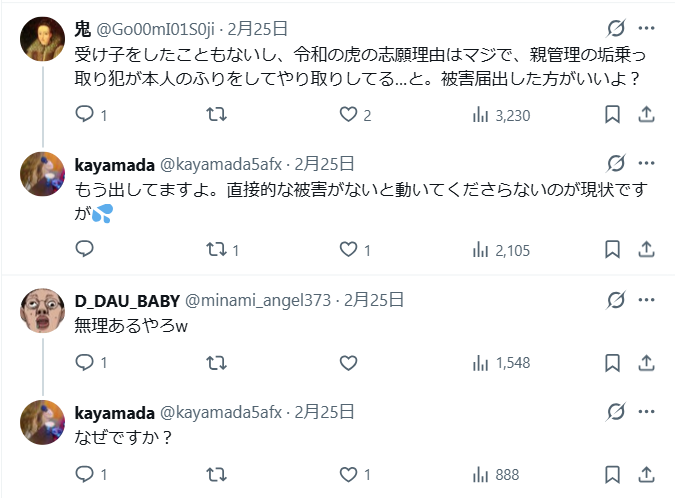Image resolution: width=675 pixels, height=498 pixels.
Task: Share 鬼's tweet
Action: (x=647, y=115)
